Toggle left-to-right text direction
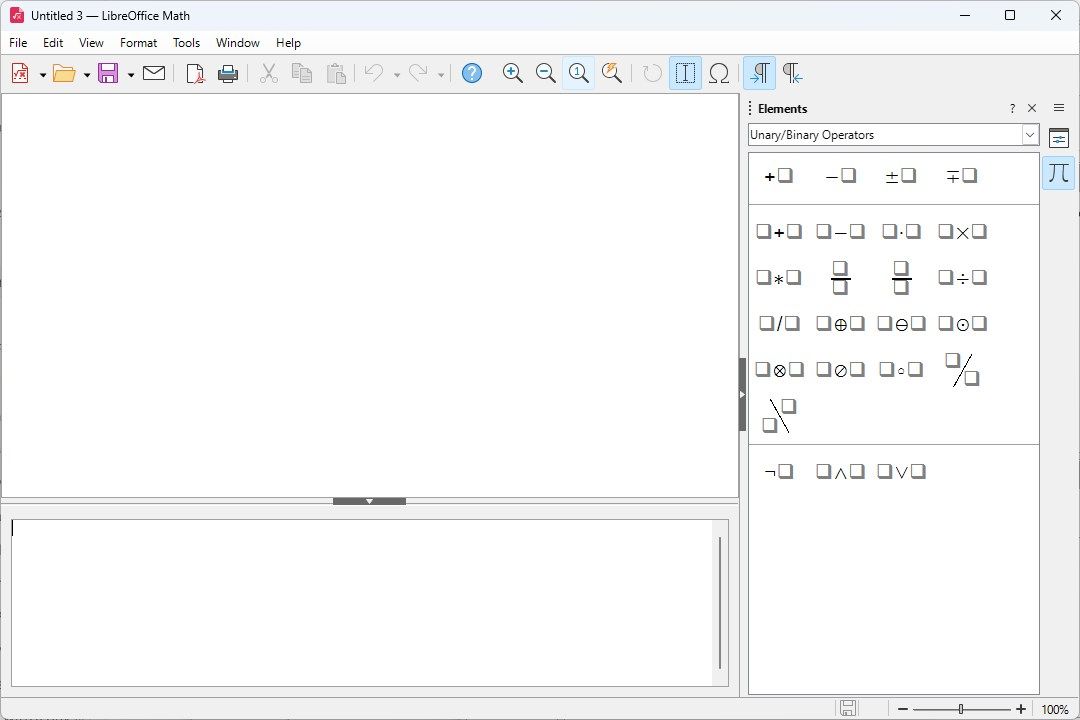This screenshot has width=1080, height=720. tap(760, 73)
